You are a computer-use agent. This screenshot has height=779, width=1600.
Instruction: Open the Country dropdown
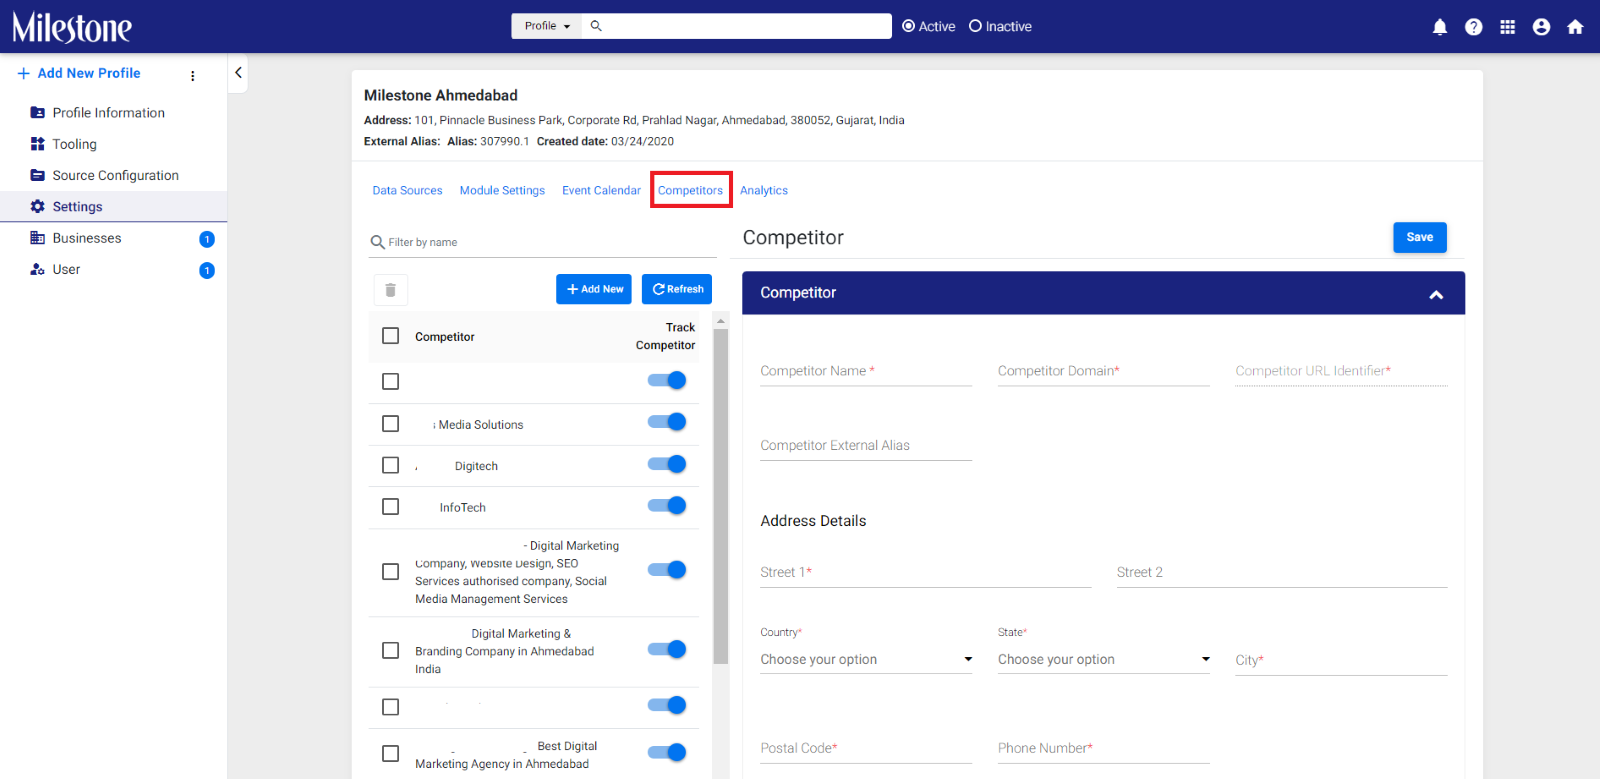(x=866, y=659)
